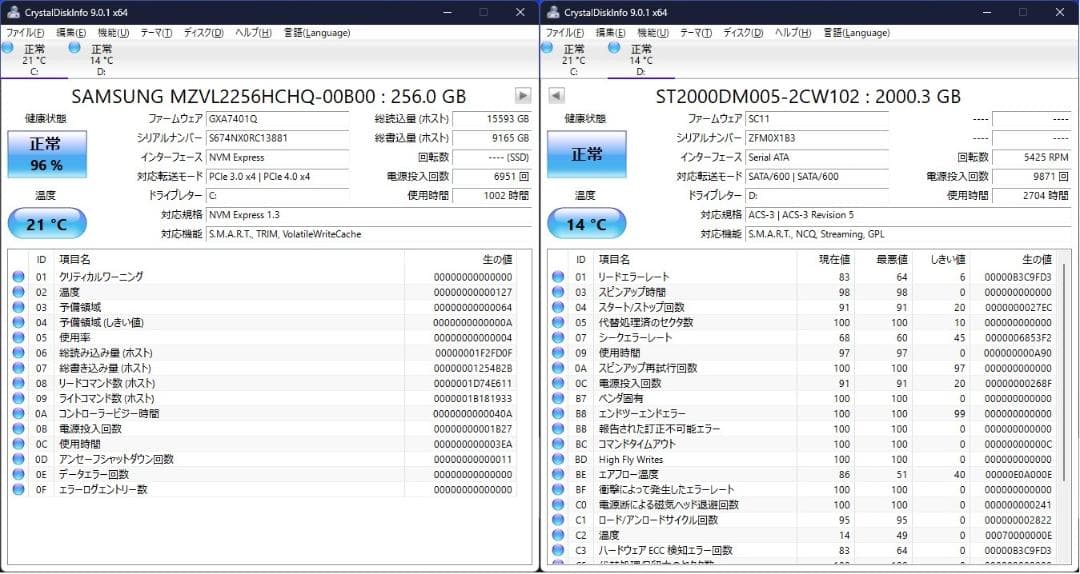
Task: Go to previous disk arrow button
Action: point(557,96)
